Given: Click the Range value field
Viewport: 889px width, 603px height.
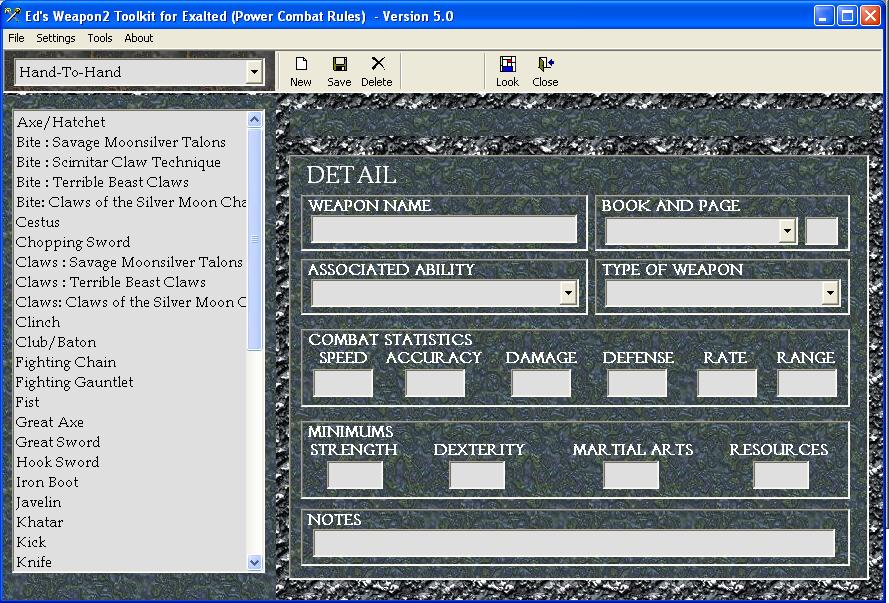Looking at the screenshot, I should (807, 383).
